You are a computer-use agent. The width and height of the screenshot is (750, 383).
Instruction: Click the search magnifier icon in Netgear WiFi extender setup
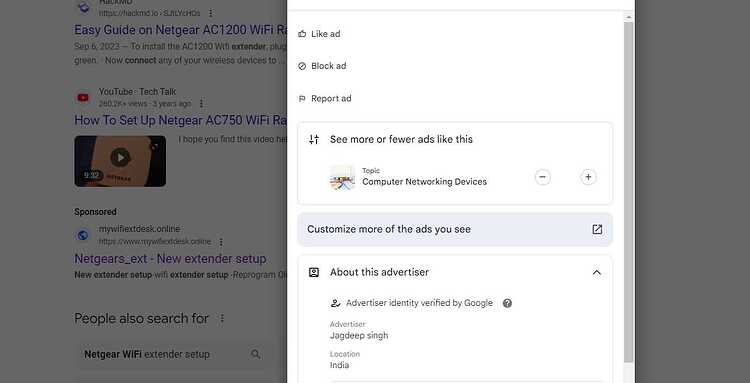[256, 354]
